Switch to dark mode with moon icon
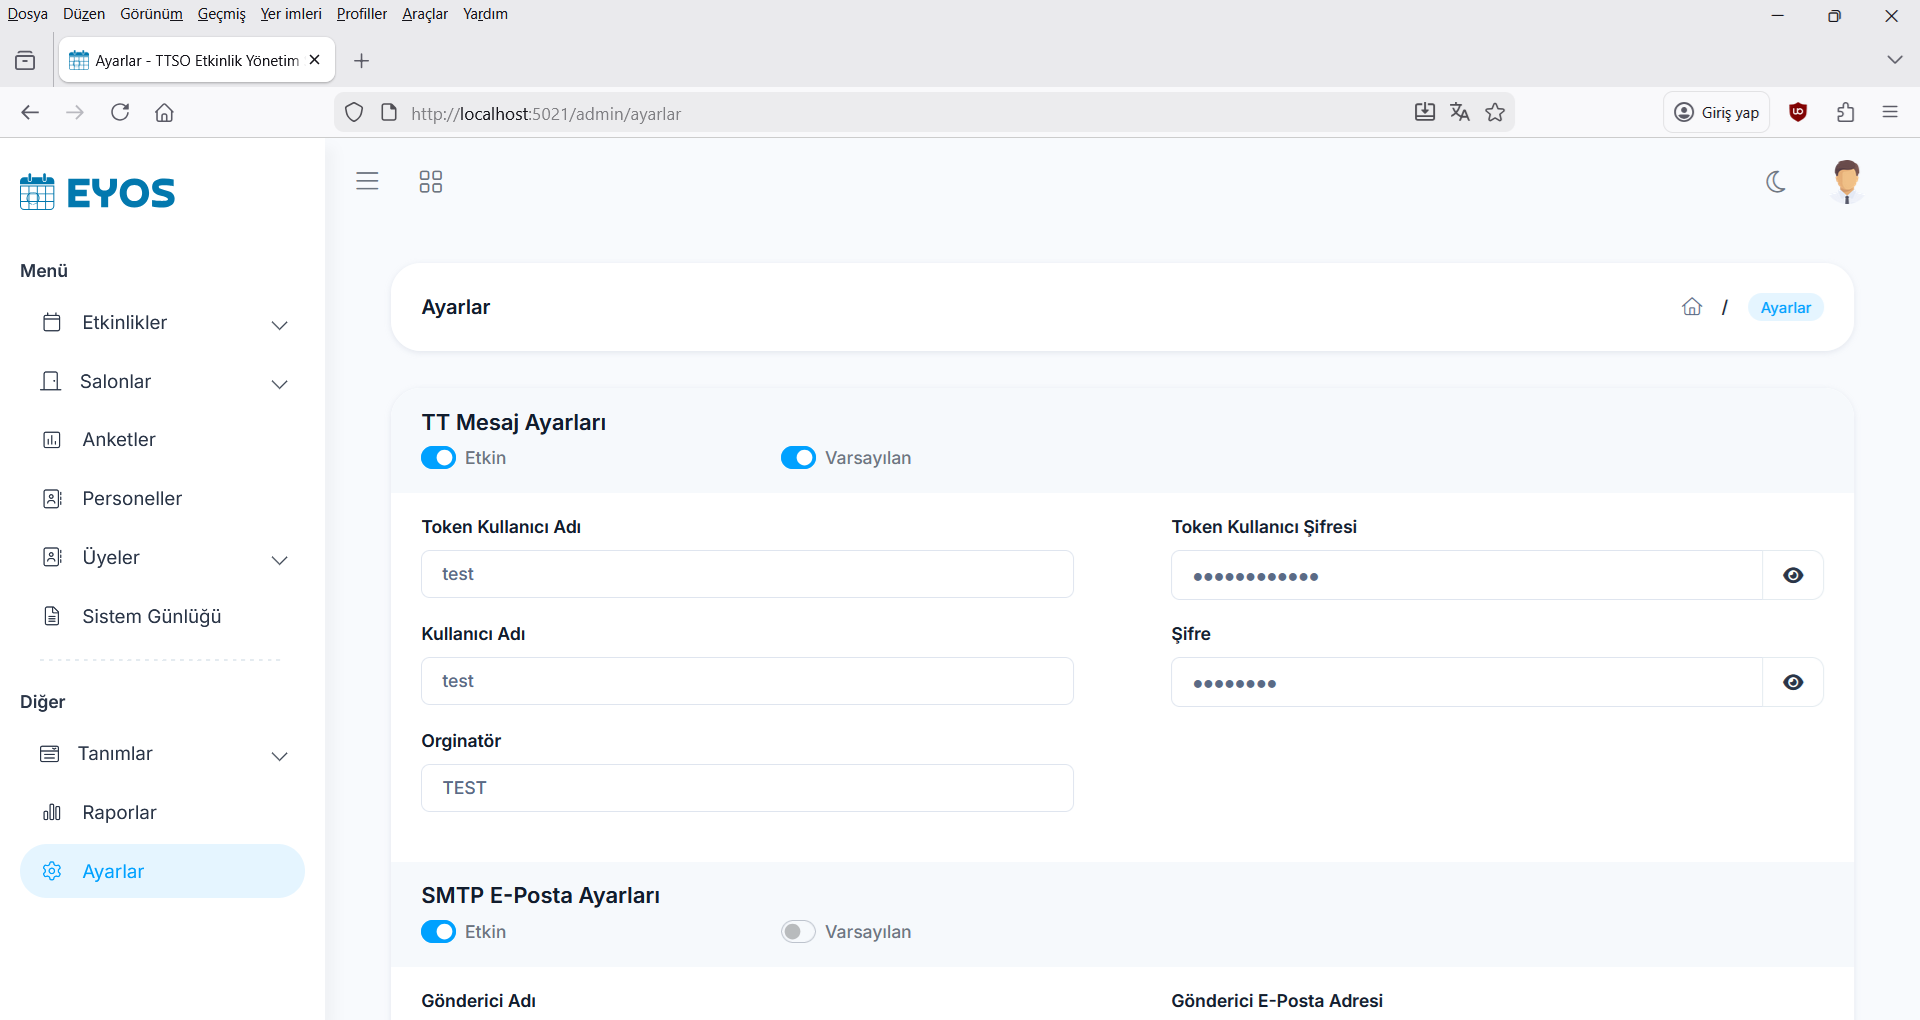The height and width of the screenshot is (1020, 1920). click(x=1776, y=181)
